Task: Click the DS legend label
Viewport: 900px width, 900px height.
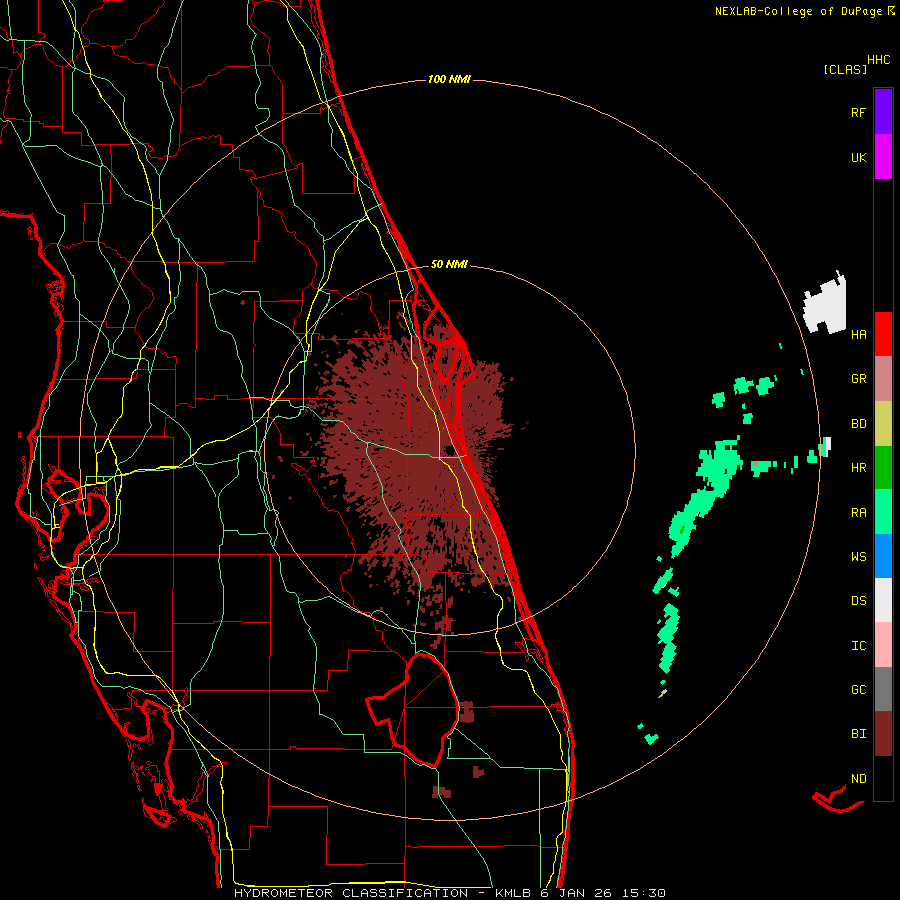Action: click(x=858, y=601)
